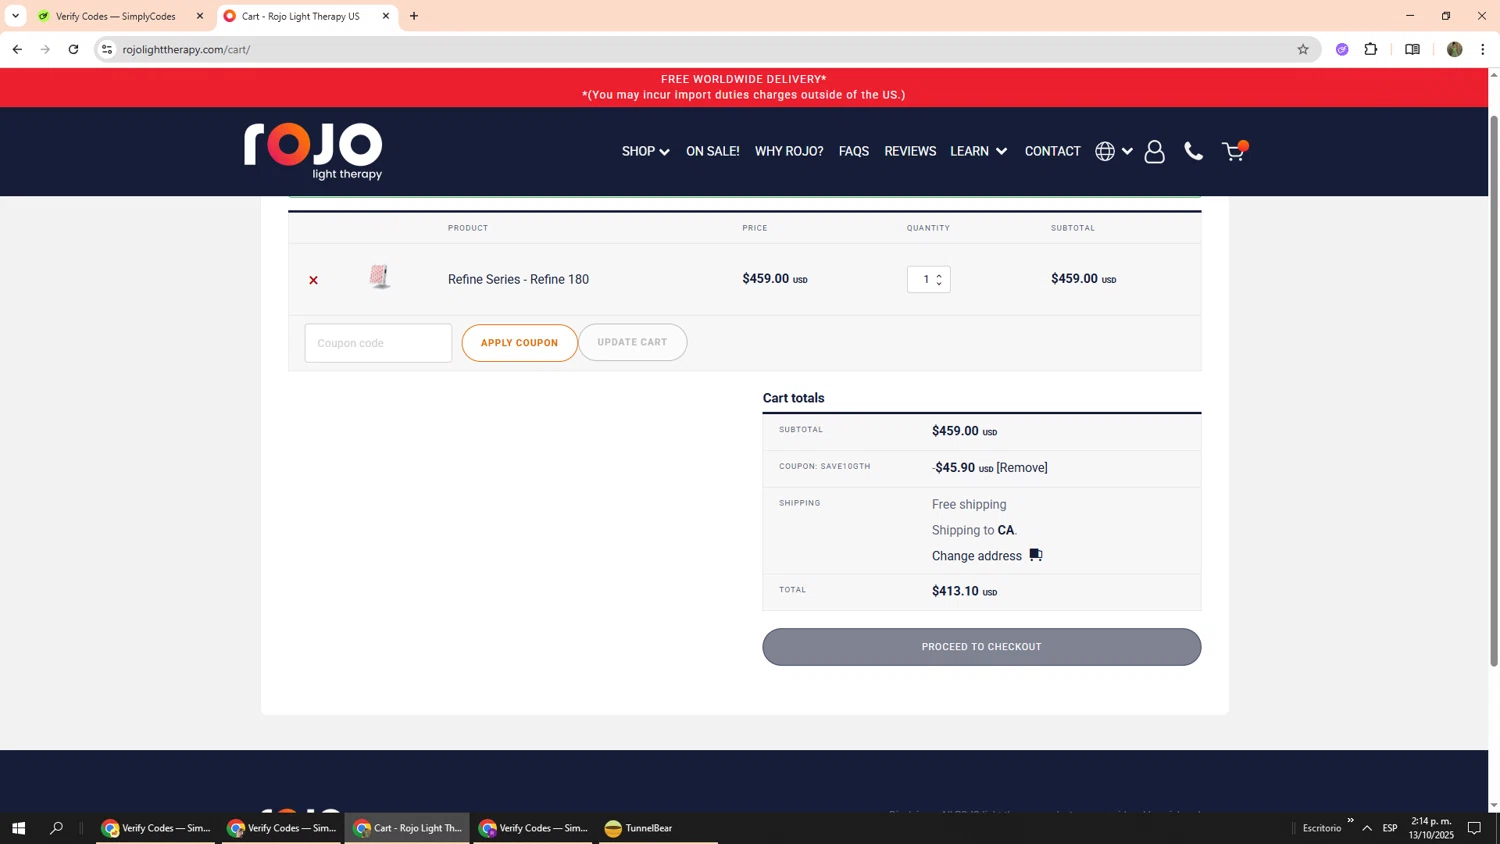
Task: Open TunnelBear from the taskbar
Action: 658,828
